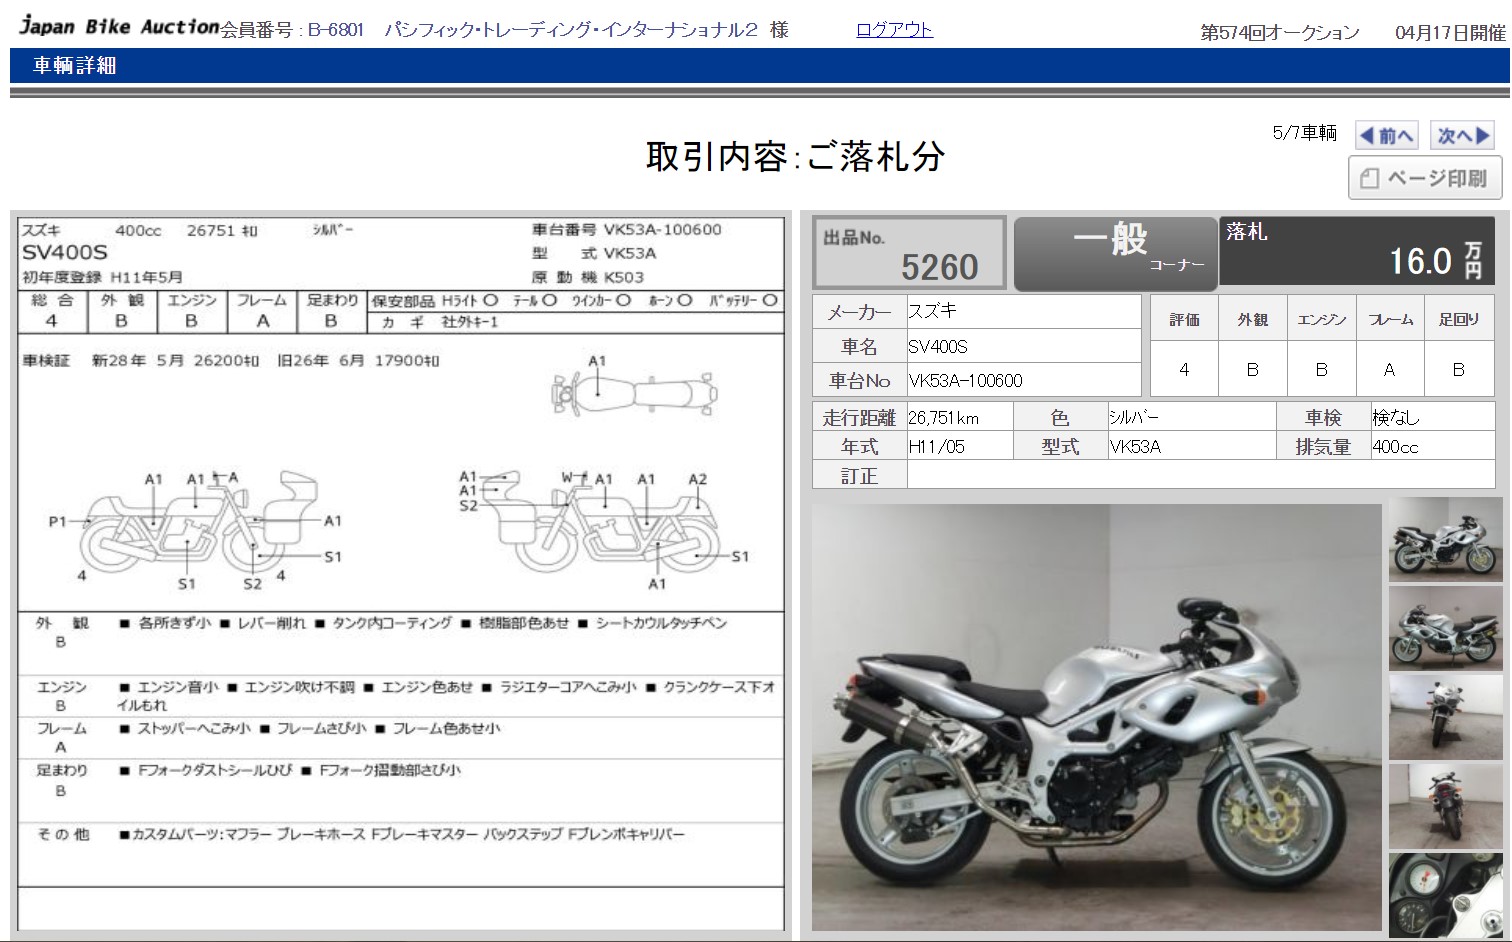Select the second angled front-view thumbnail

[x=1445, y=628]
